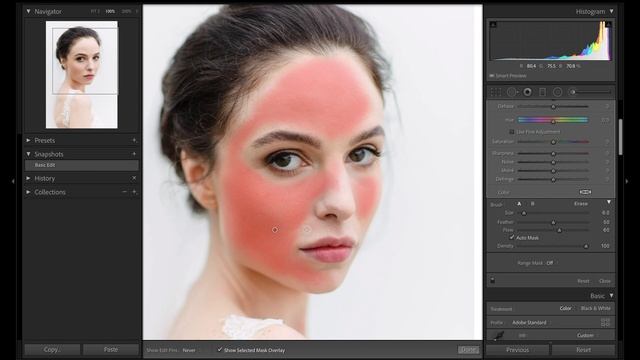Click Reset button at bottom right
This screenshot has height=360, width=640.
point(584,350)
